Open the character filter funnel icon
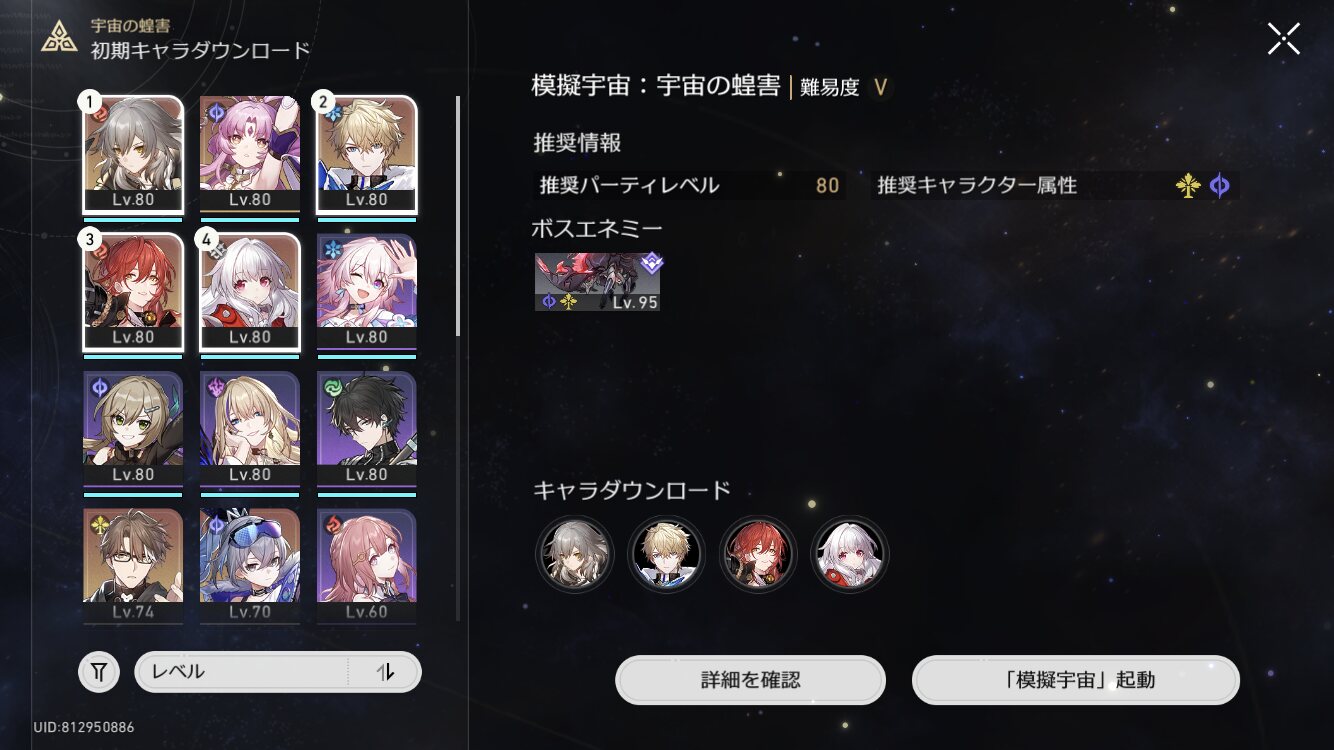This screenshot has height=750, width=1334. (98, 673)
